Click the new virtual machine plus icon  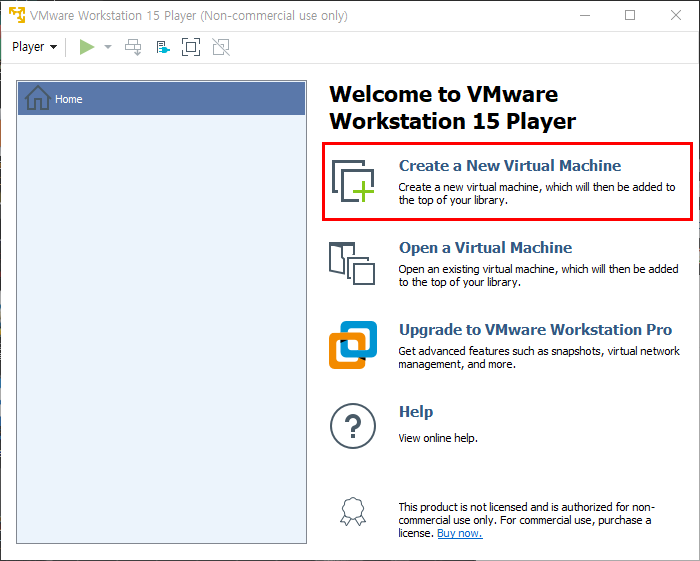click(x=353, y=181)
